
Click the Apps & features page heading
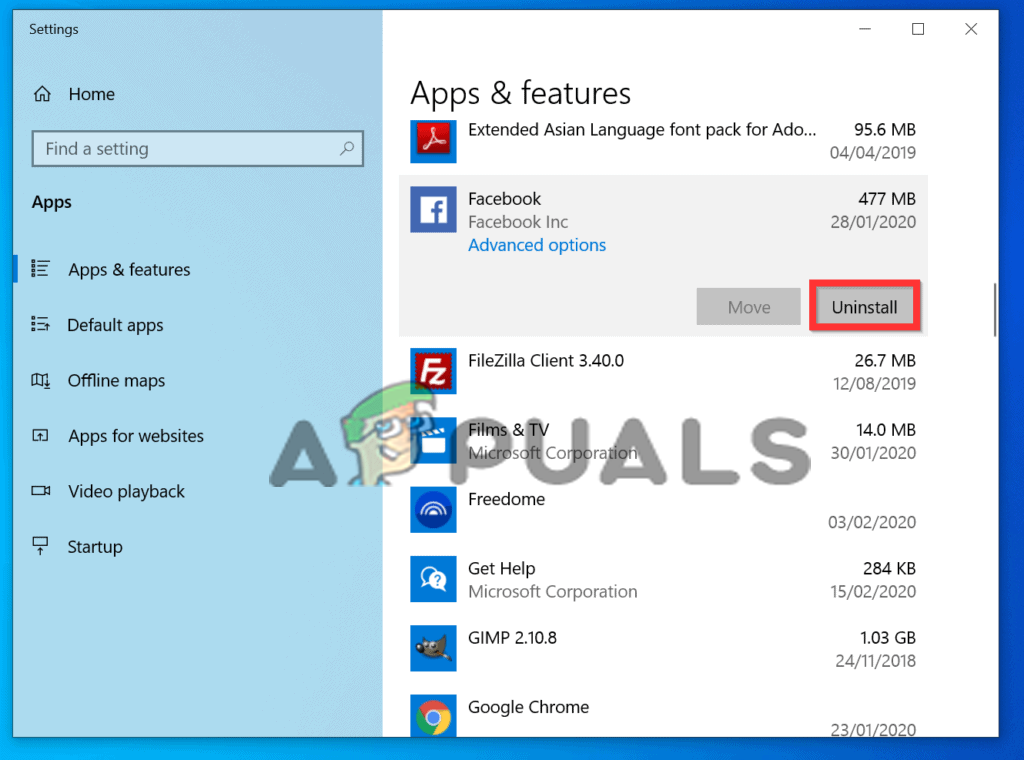point(520,93)
